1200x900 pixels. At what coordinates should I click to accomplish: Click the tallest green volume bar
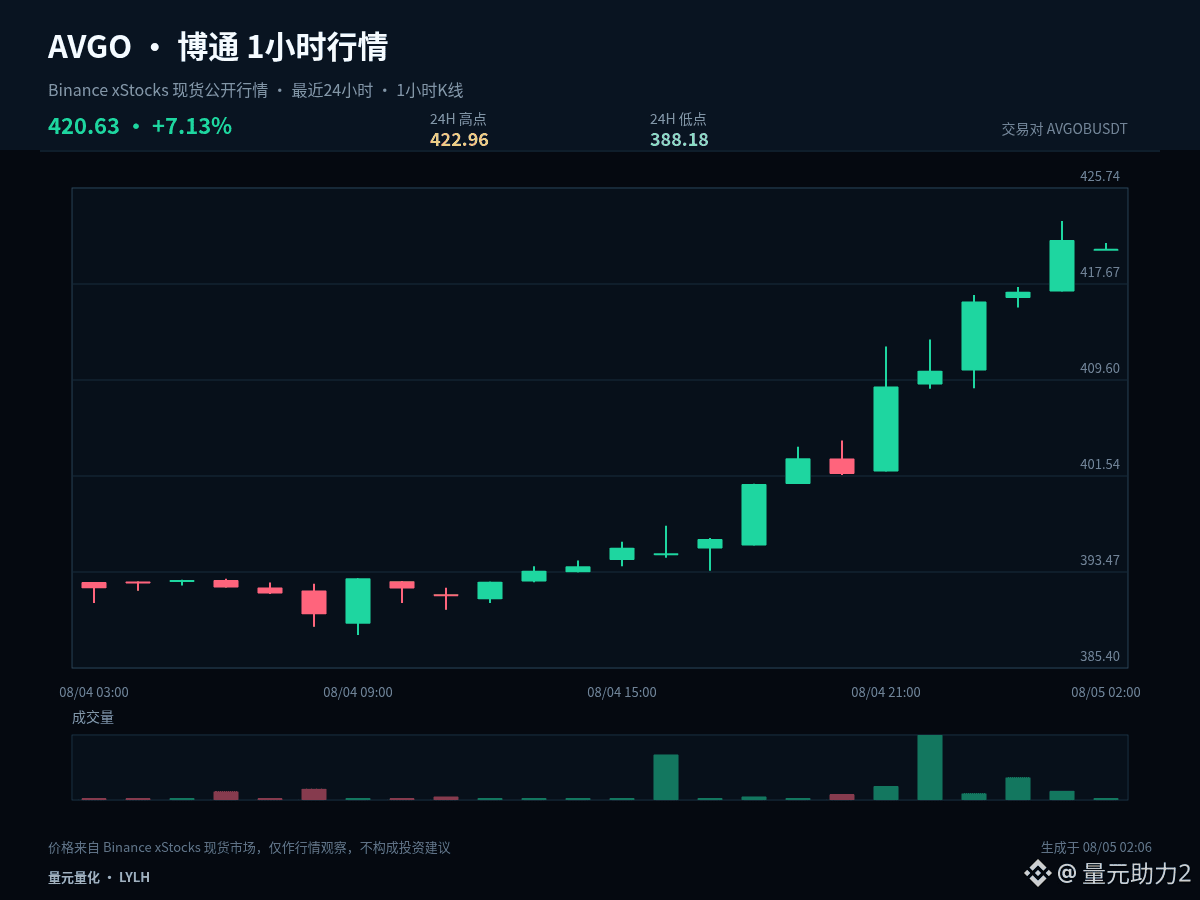pyautogui.click(x=930, y=767)
